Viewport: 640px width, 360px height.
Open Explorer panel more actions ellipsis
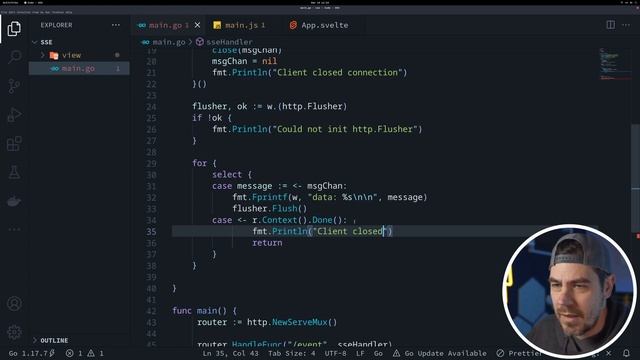coord(116,25)
